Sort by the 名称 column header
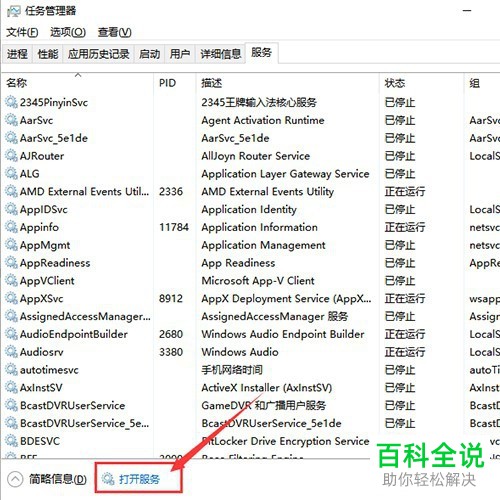 pyautogui.click(x=78, y=83)
